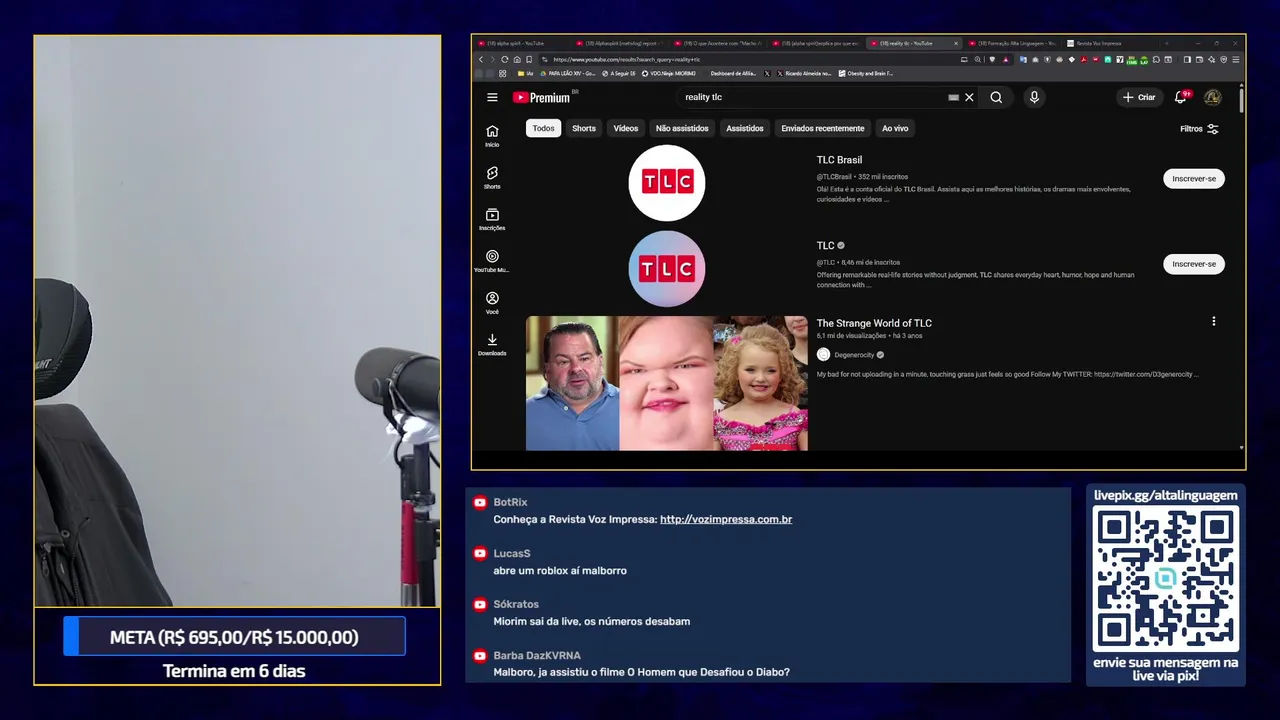Open Downloads in the sidebar
The image size is (1280, 720).
pos(492,345)
